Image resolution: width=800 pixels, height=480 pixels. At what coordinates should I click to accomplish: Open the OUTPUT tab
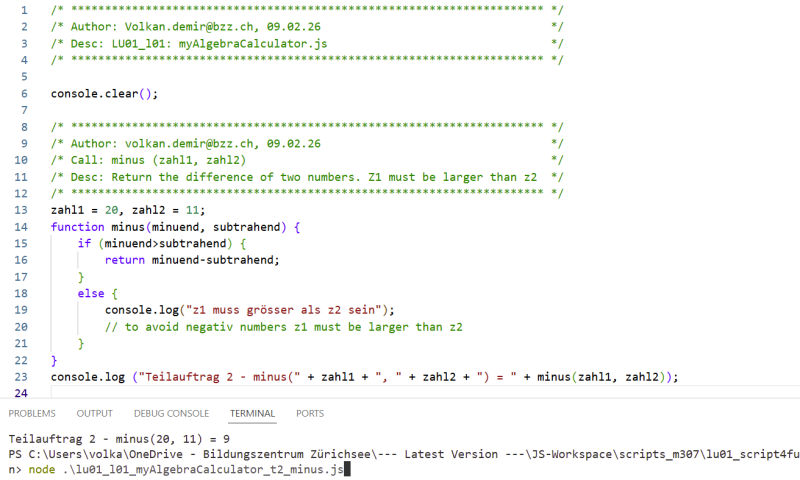pos(94,413)
